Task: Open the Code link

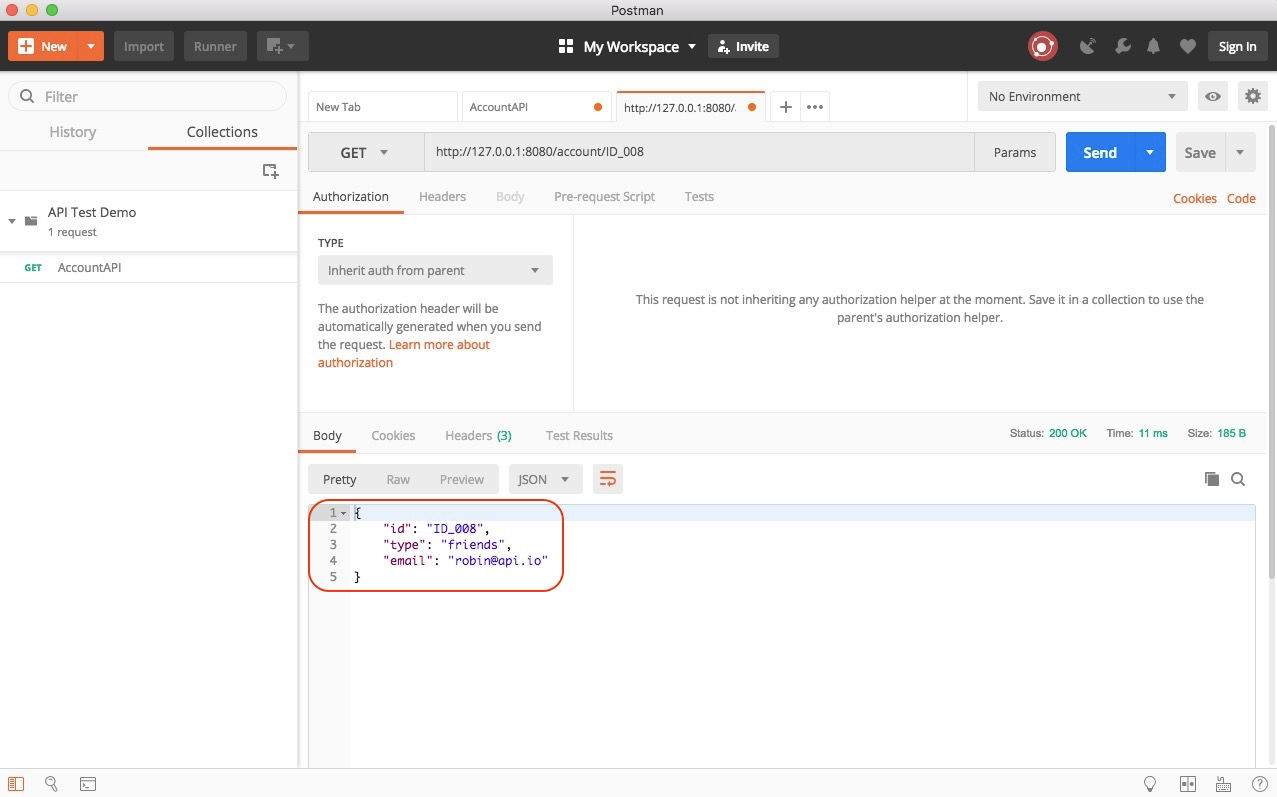Action: pyautogui.click(x=1241, y=198)
